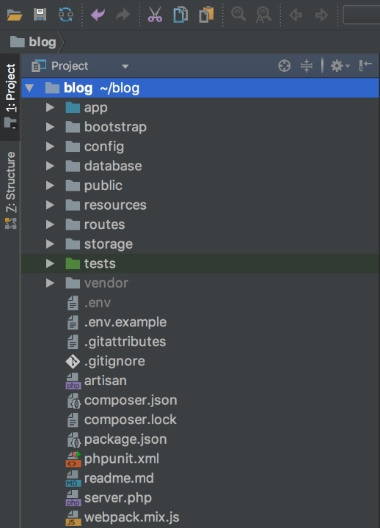Click the scroll-from-source crosshair icon
This screenshot has height=528, width=380.
point(284,66)
